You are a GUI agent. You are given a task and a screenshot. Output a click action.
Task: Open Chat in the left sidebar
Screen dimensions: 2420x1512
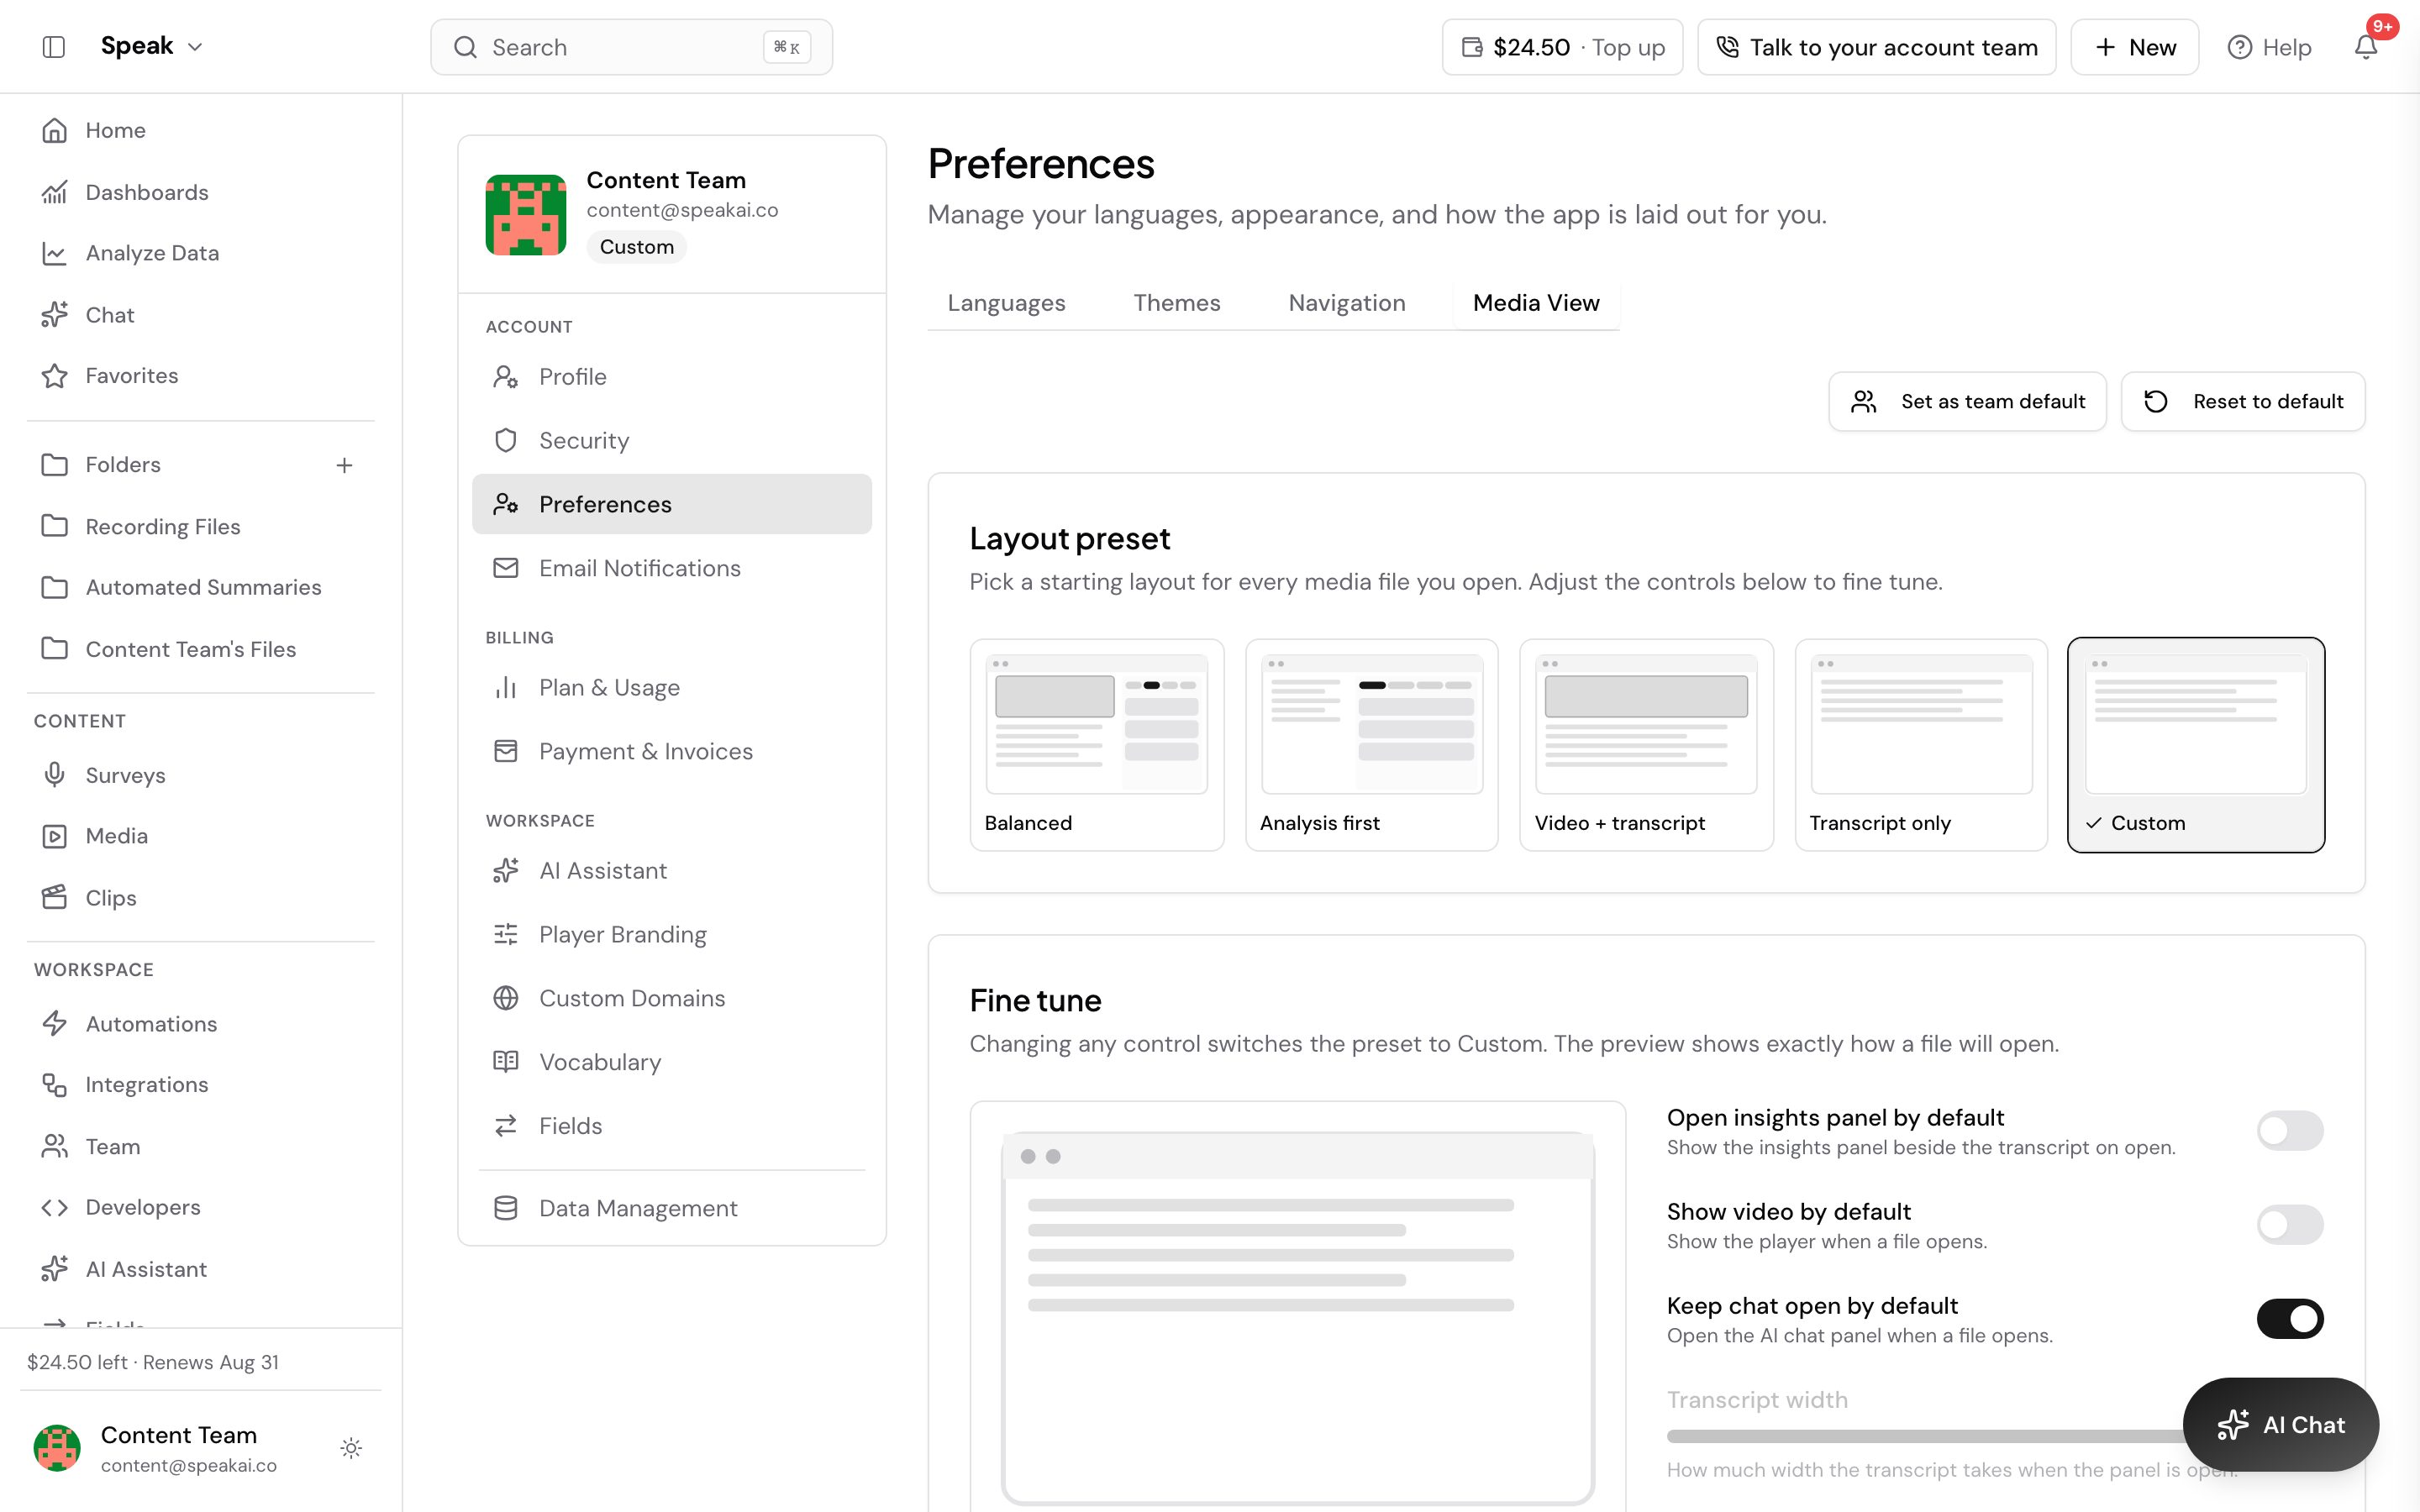[x=200, y=315]
